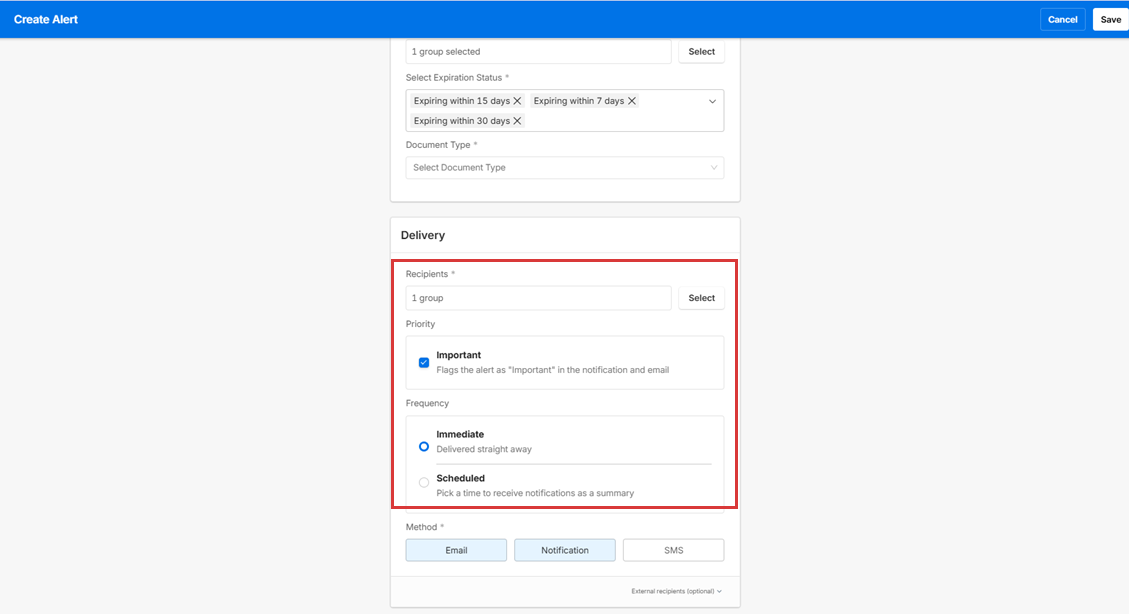
Task: Remove the 'Expiring within 30 days' tag
Action: [517, 121]
